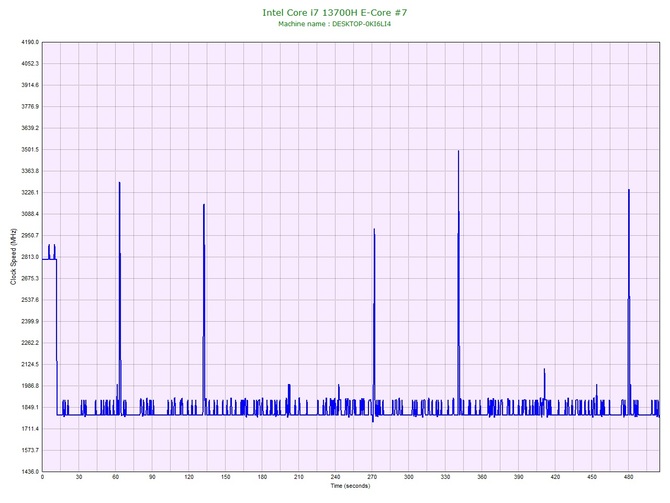
Task: Click the x-axis tick label 180
Action: click(262, 477)
